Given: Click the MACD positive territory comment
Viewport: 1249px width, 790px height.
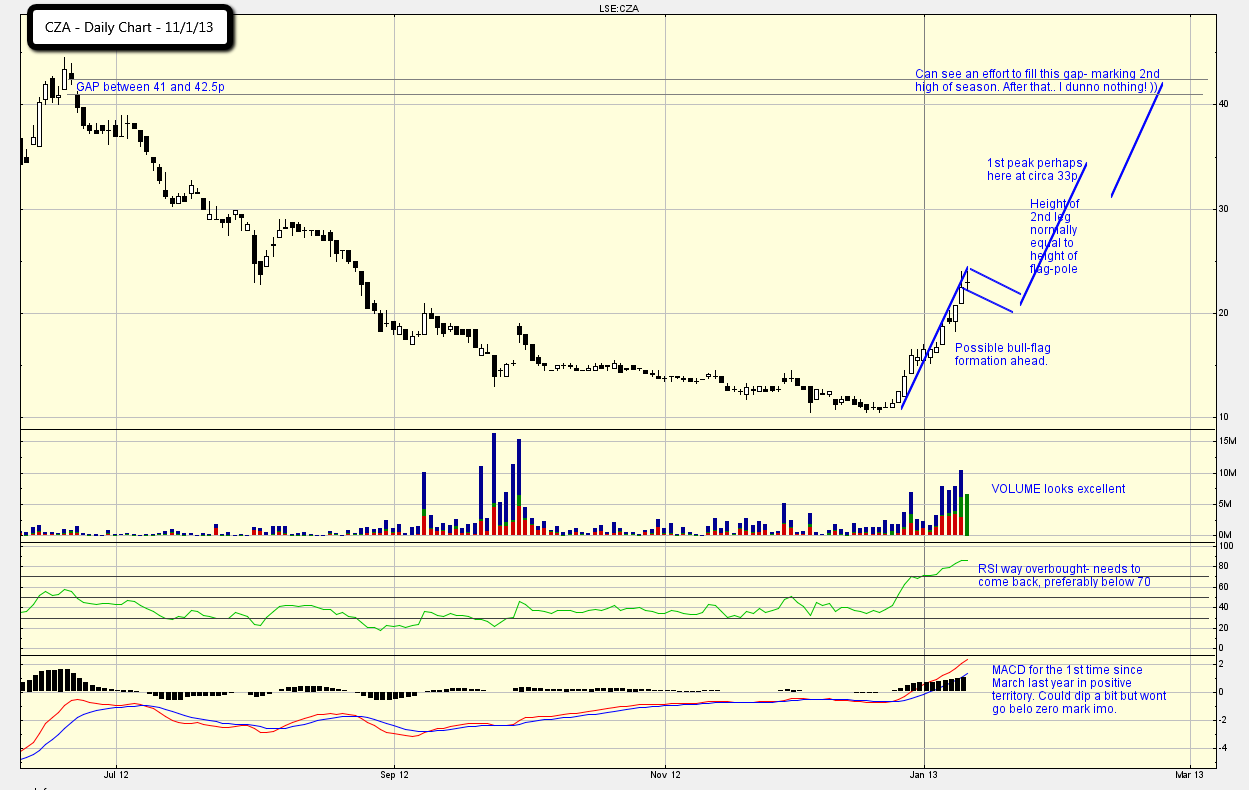Looking at the screenshot, I should point(1078,689).
